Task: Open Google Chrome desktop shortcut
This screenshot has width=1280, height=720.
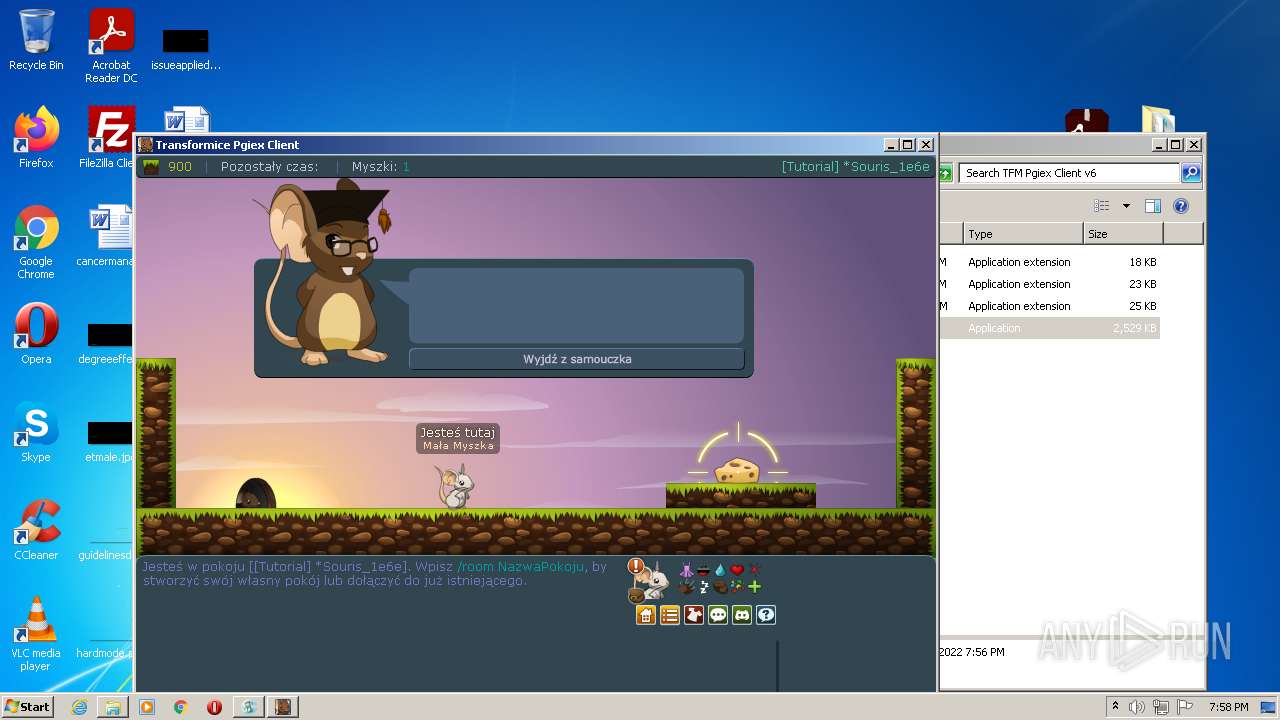Action: [x=36, y=243]
